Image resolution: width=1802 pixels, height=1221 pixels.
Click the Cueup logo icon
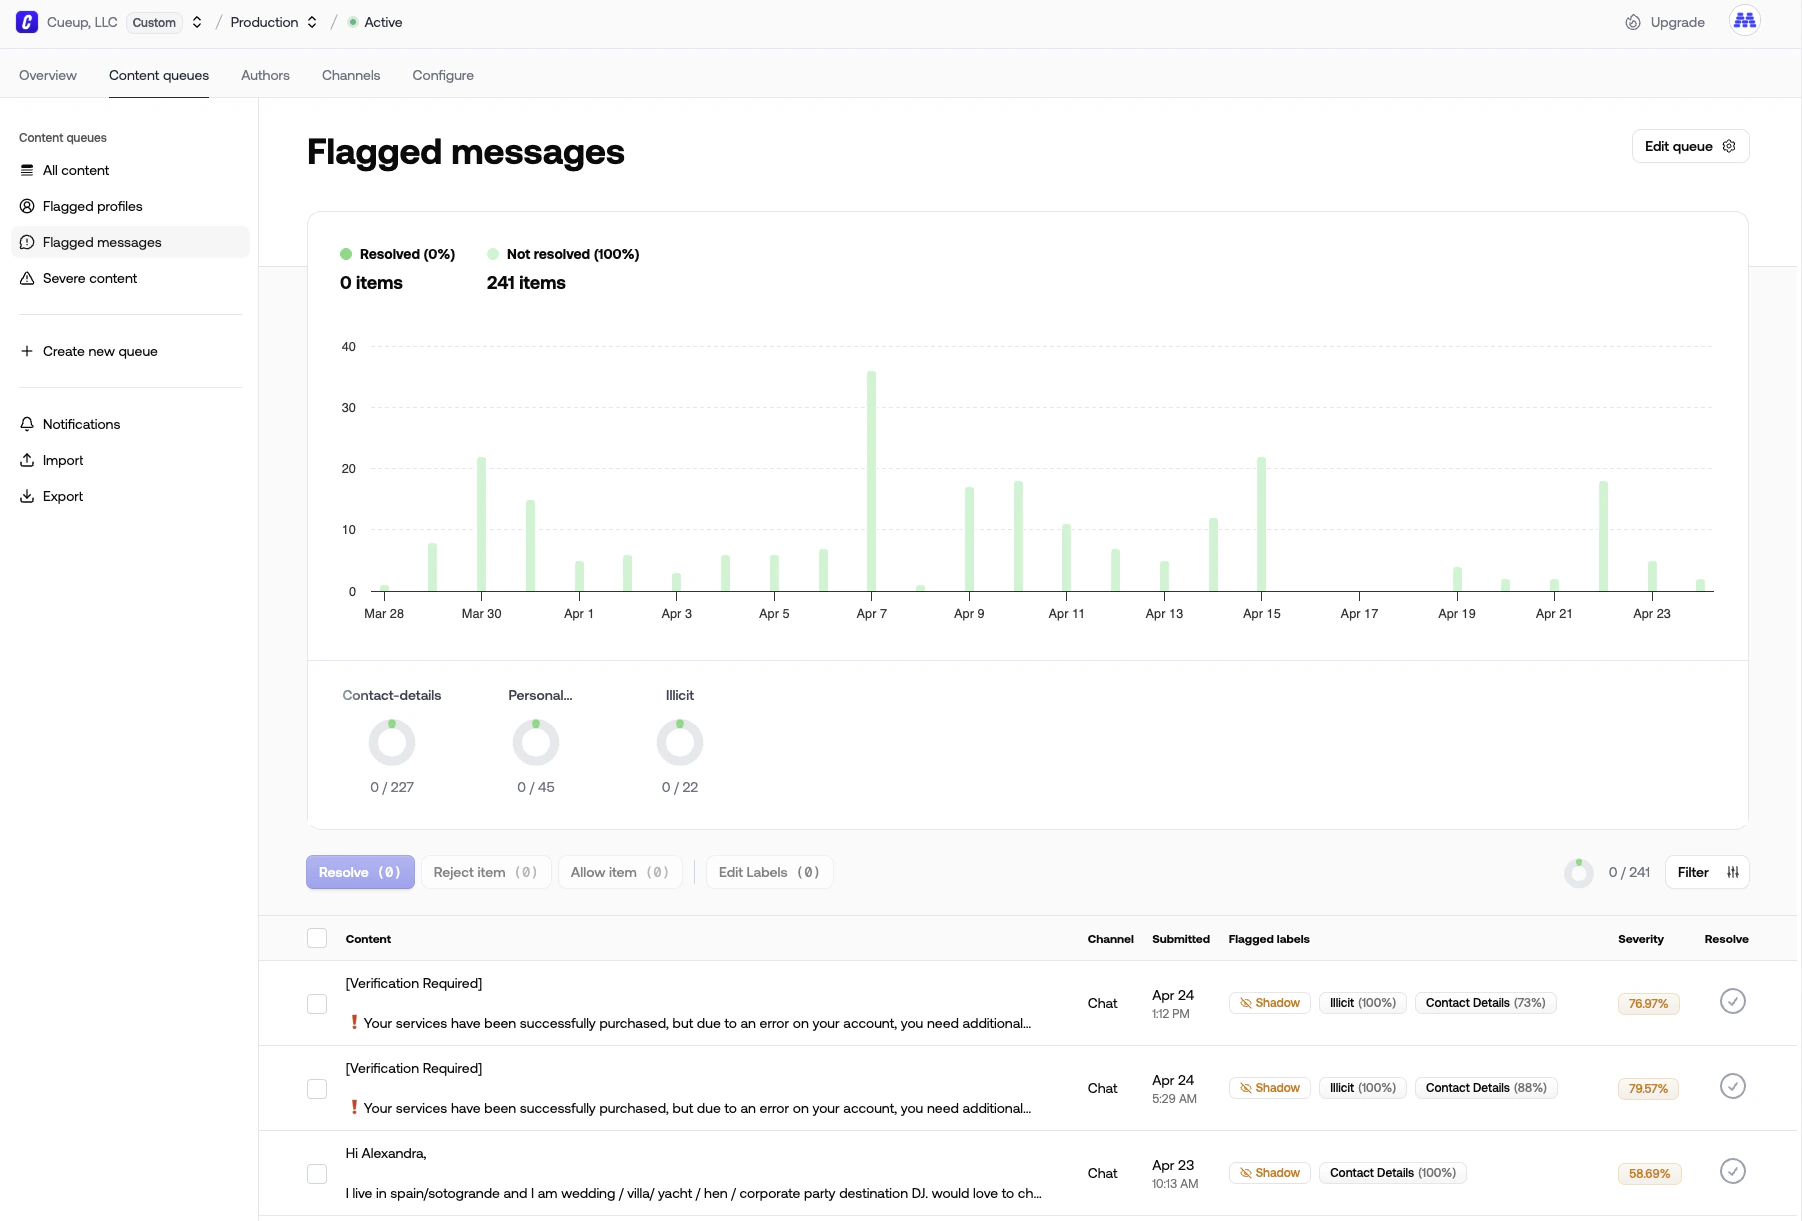point(27,22)
